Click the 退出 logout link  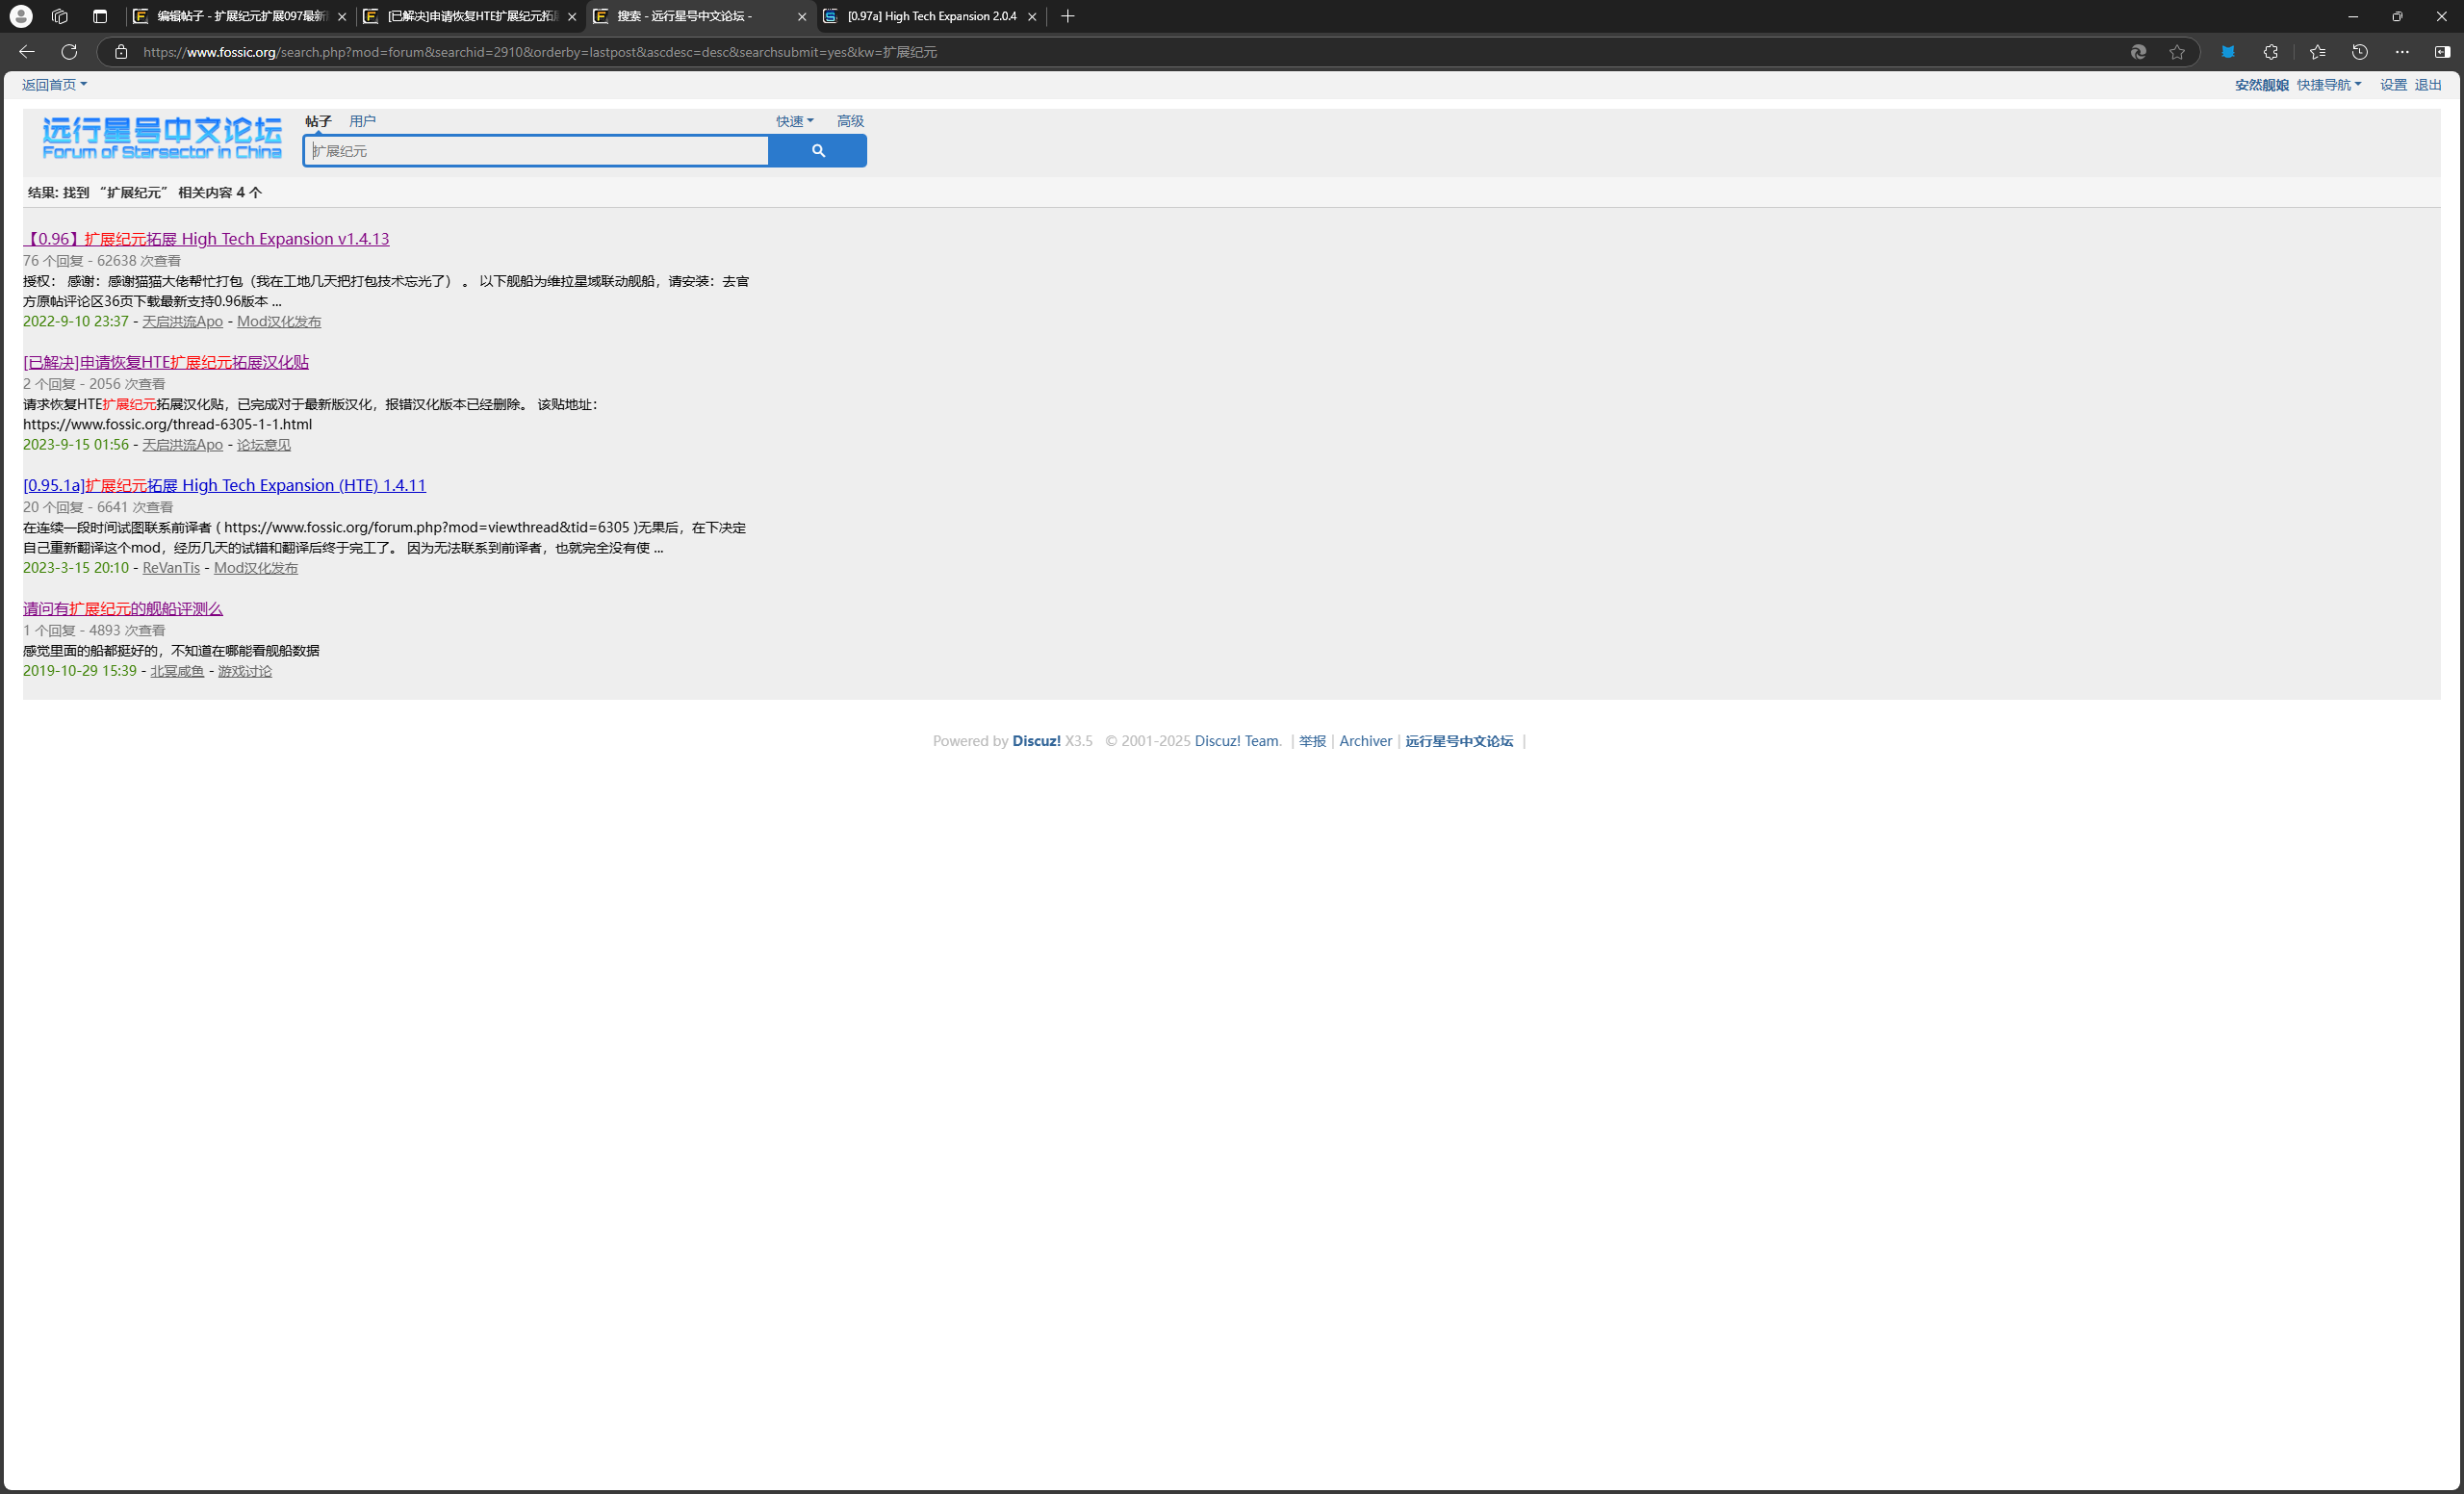[x=2427, y=85]
